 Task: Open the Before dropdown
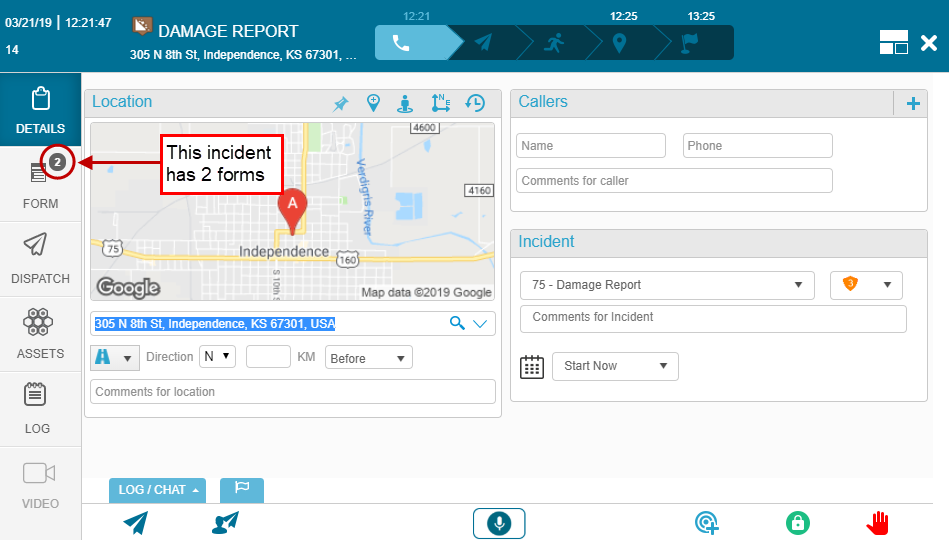pos(369,358)
